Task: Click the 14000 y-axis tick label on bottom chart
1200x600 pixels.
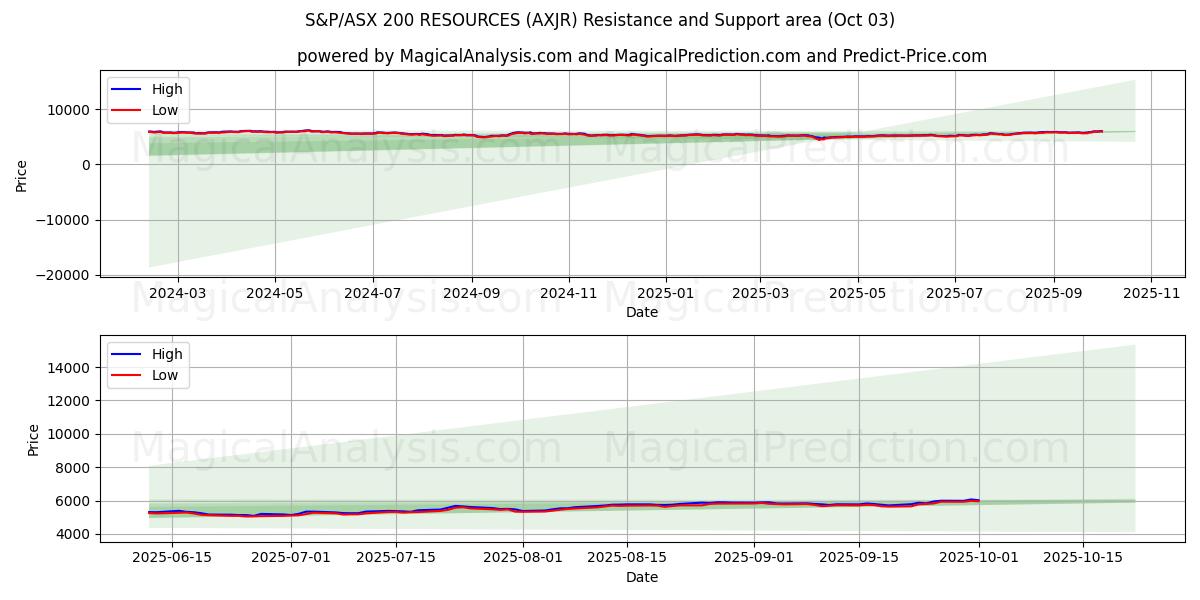Action: click(68, 368)
